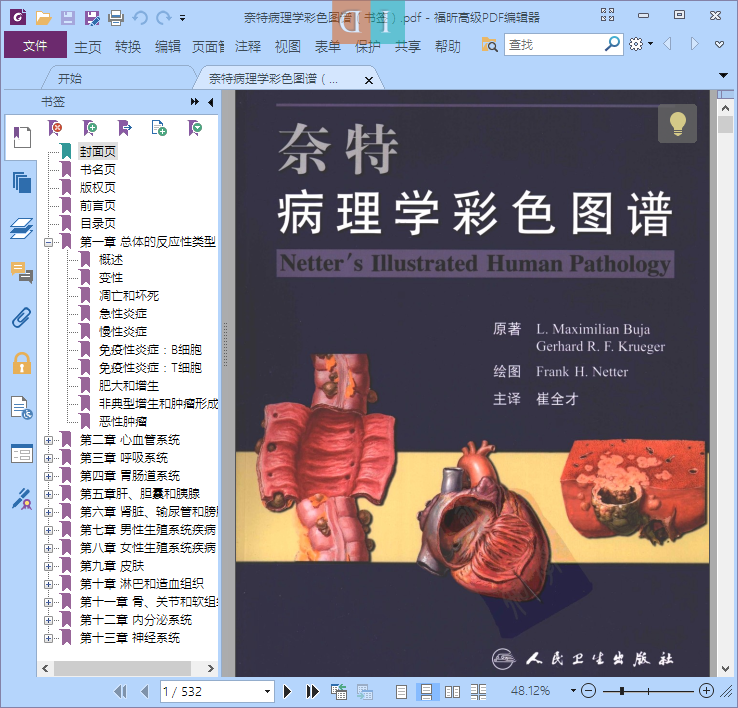The height and width of the screenshot is (708, 738).
Task: Open the 帮助 ribbon tab
Action: click(x=448, y=47)
